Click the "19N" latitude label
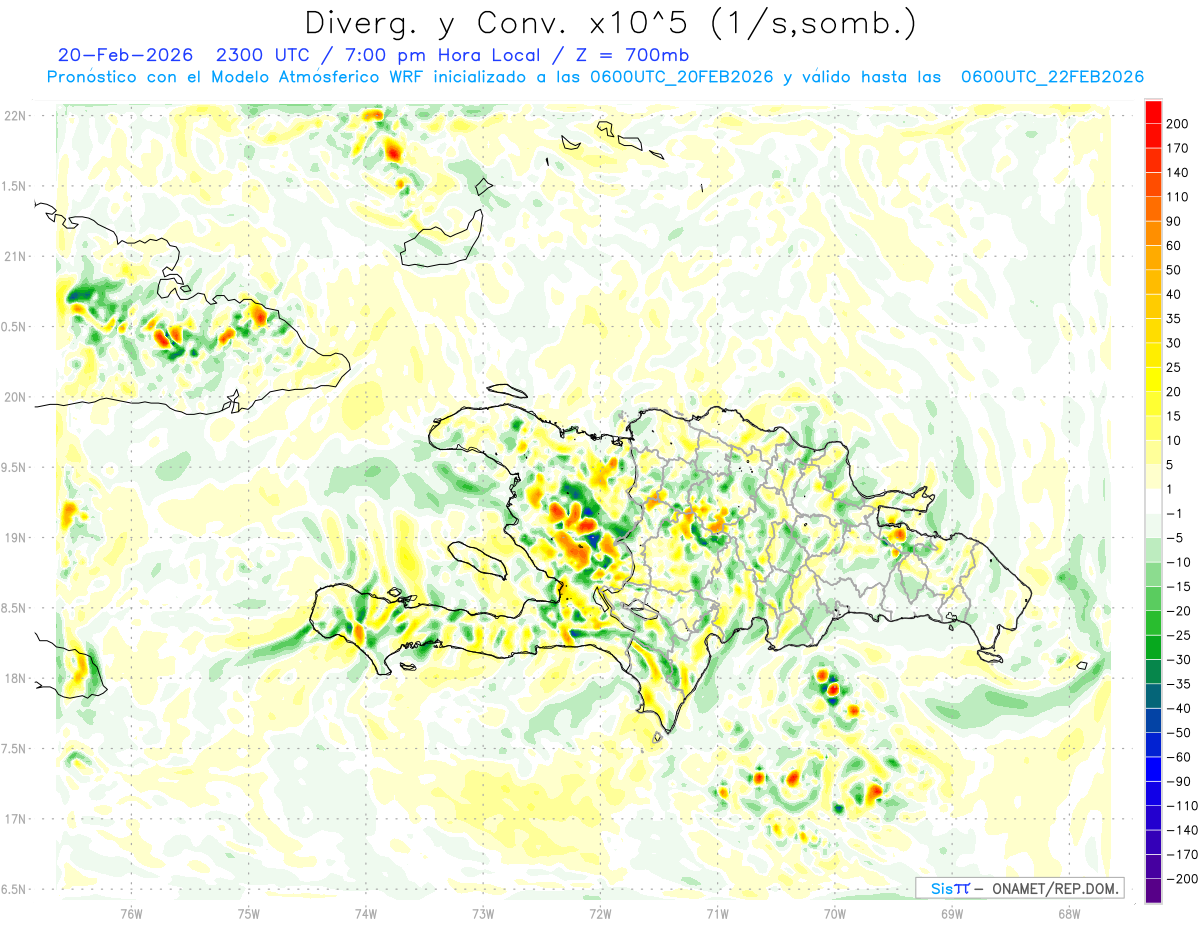This screenshot has width=1200, height=927. [x=16, y=537]
